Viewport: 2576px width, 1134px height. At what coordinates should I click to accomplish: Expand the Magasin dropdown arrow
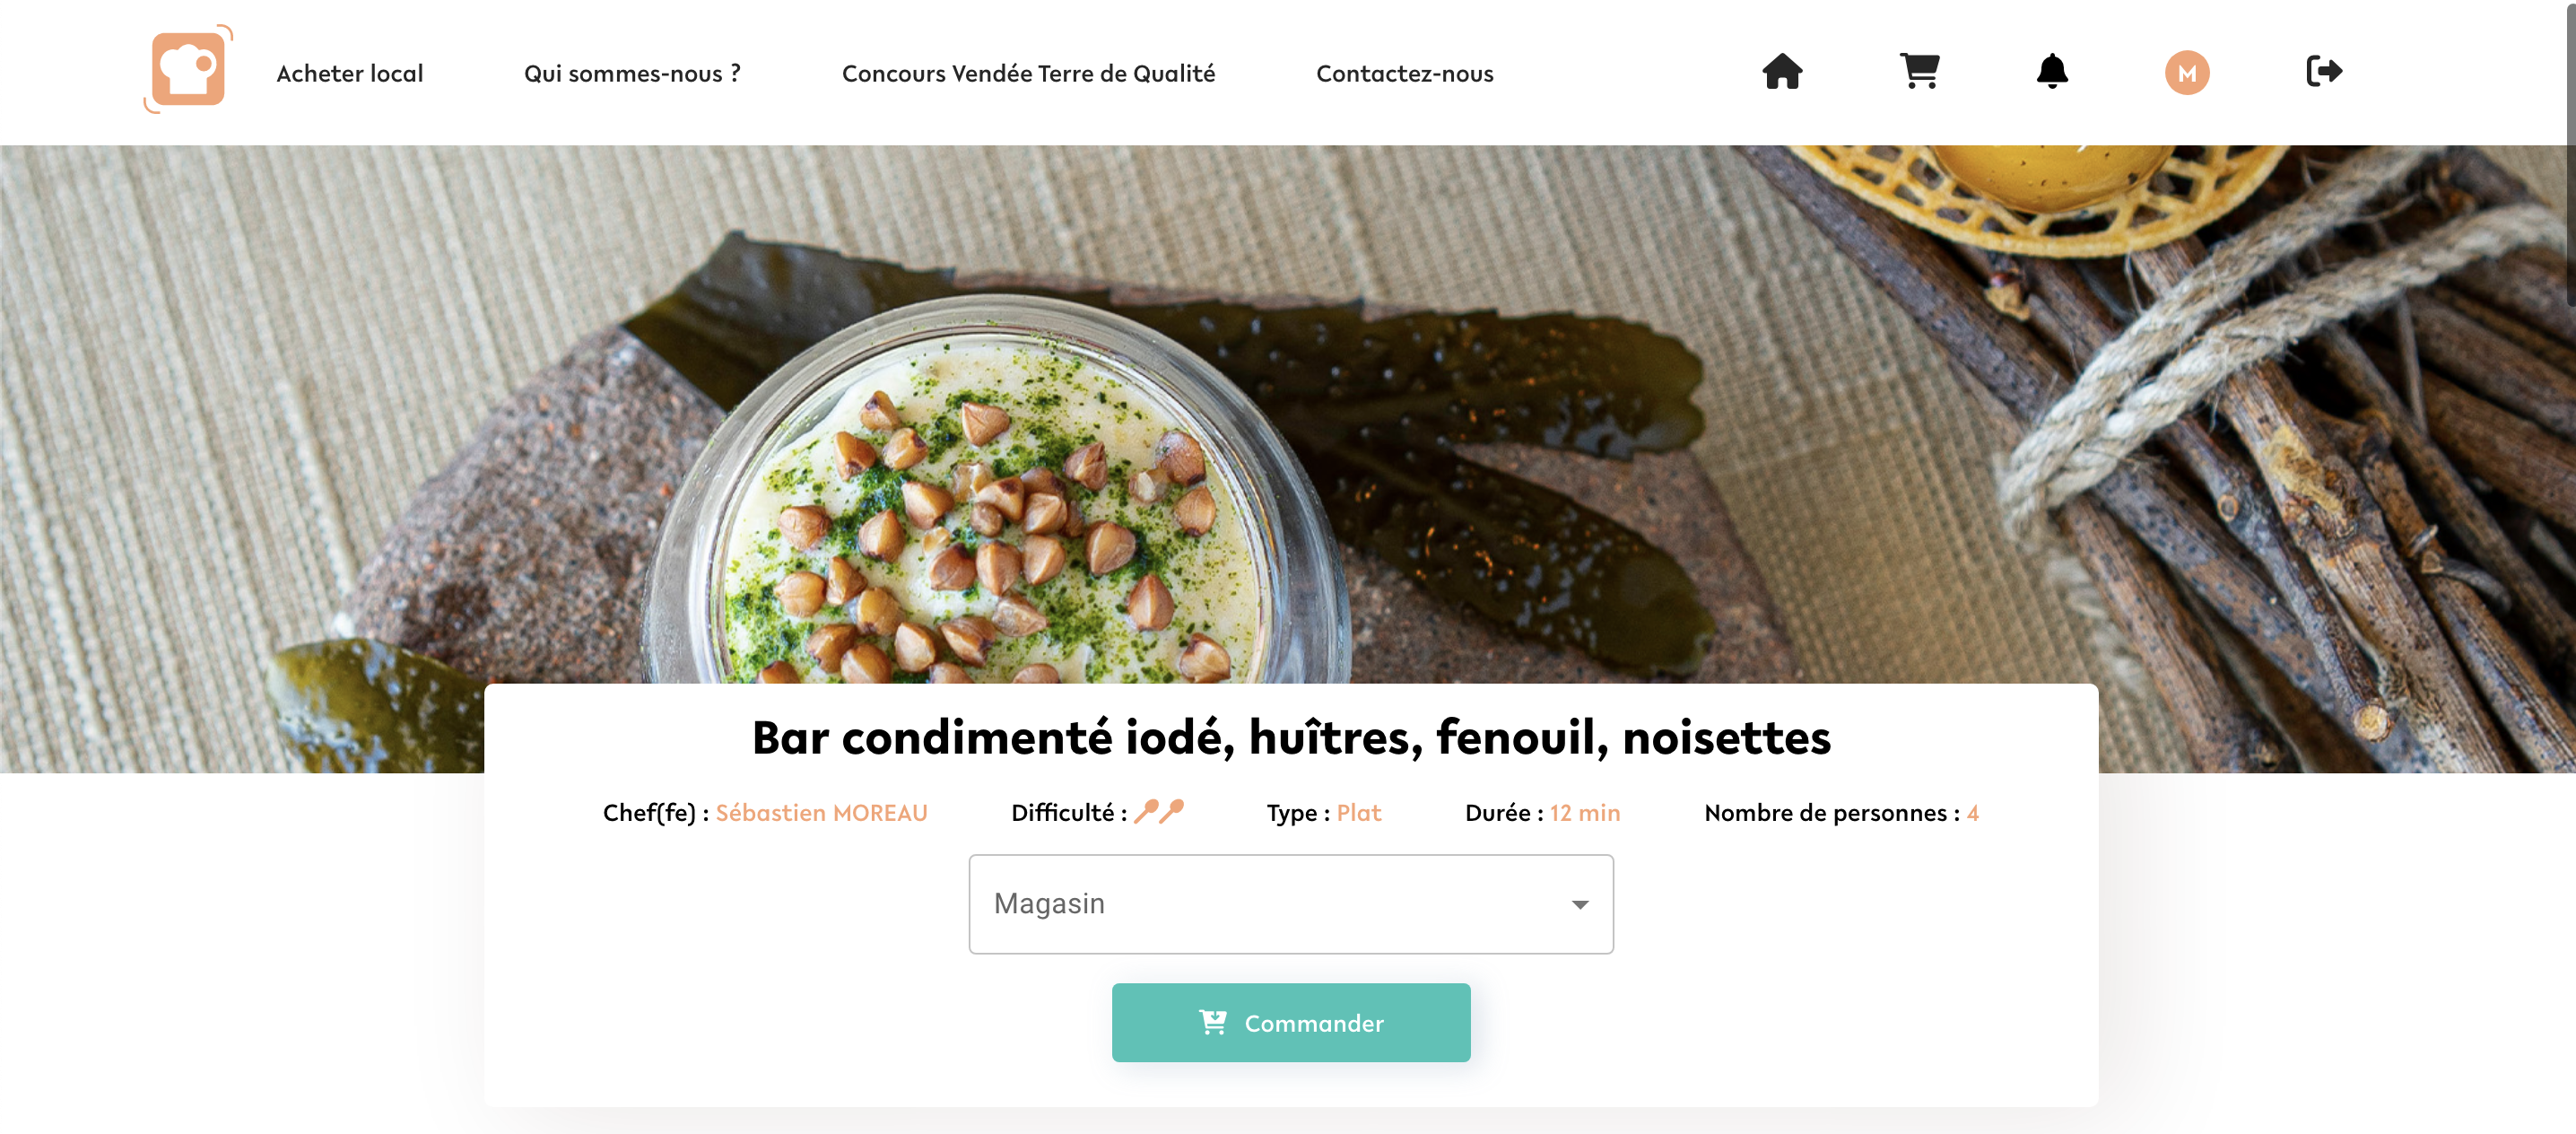(1579, 905)
